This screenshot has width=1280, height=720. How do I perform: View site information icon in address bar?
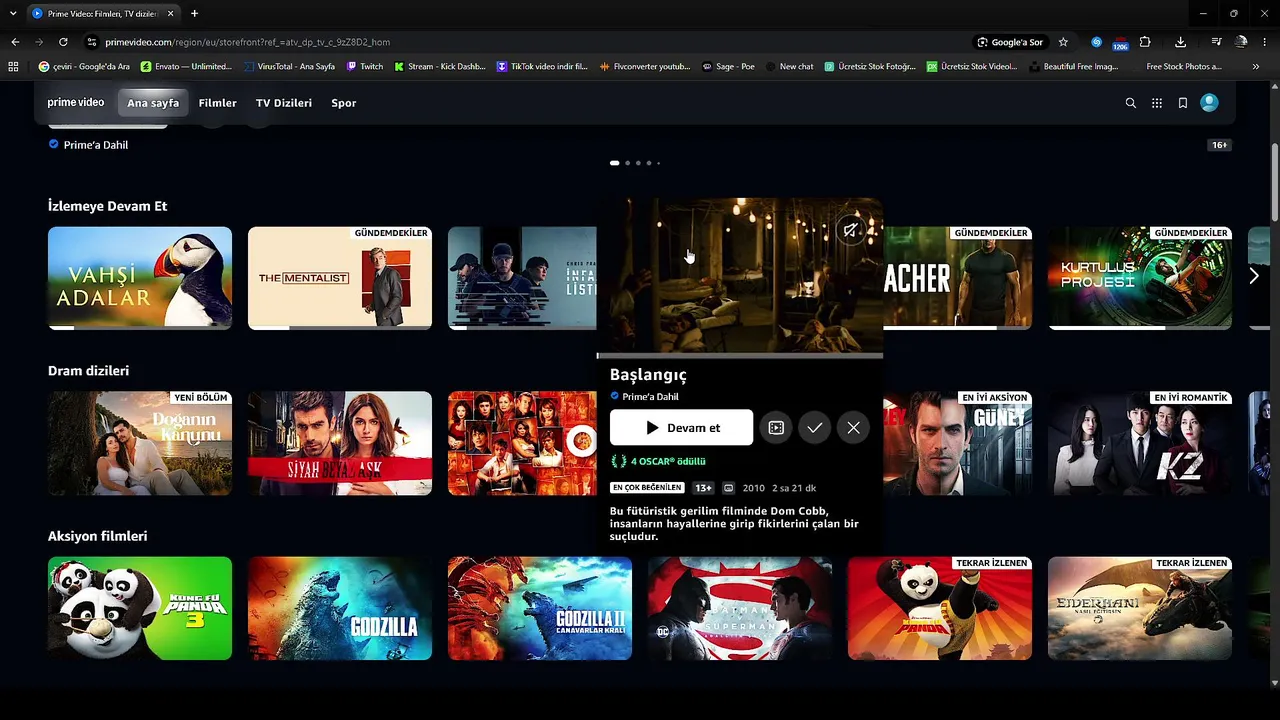coord(92,42)
